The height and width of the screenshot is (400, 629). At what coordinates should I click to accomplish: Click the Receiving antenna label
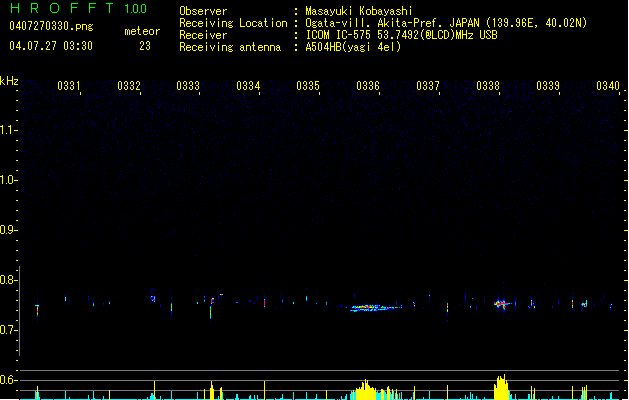(230, 47)
